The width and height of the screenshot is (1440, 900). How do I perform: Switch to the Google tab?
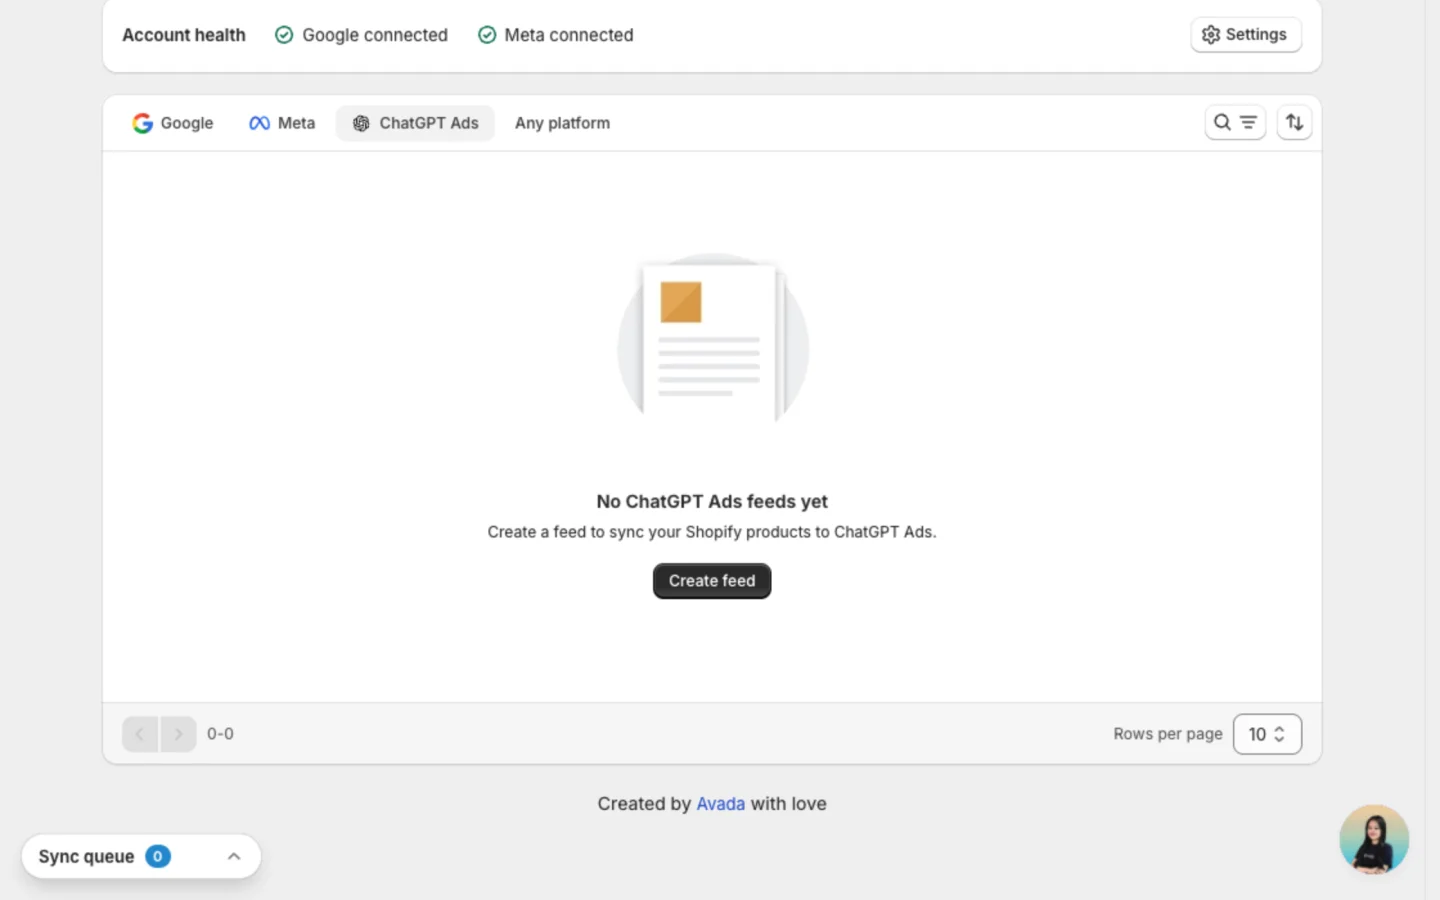[173, 123]
